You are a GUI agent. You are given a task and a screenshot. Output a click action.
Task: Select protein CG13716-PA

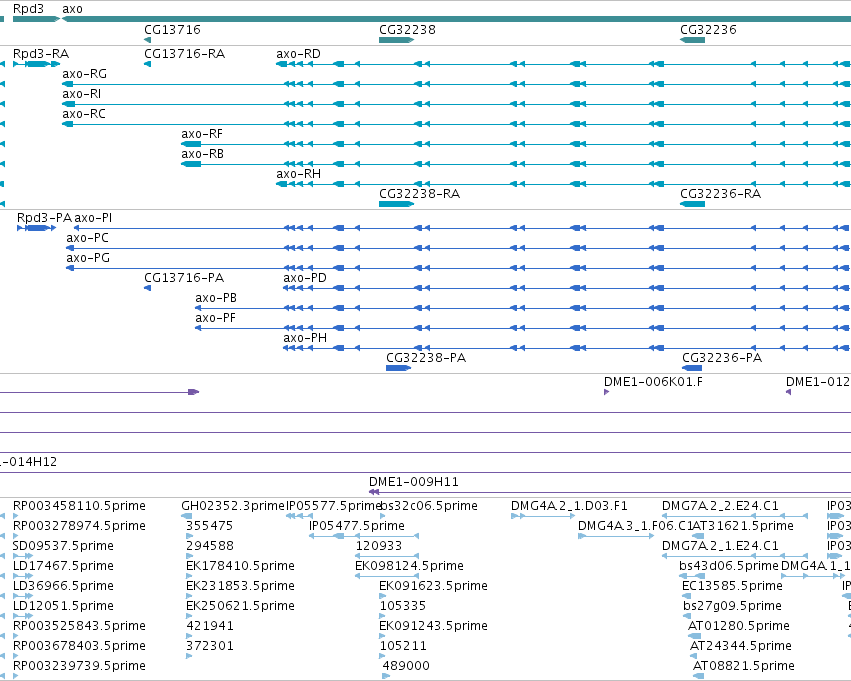coord(184,278)
